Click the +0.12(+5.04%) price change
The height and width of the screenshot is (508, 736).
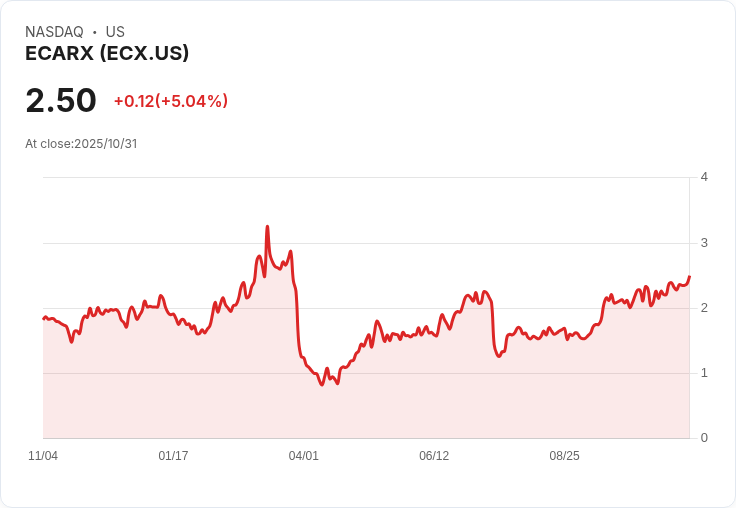point(170,101)
